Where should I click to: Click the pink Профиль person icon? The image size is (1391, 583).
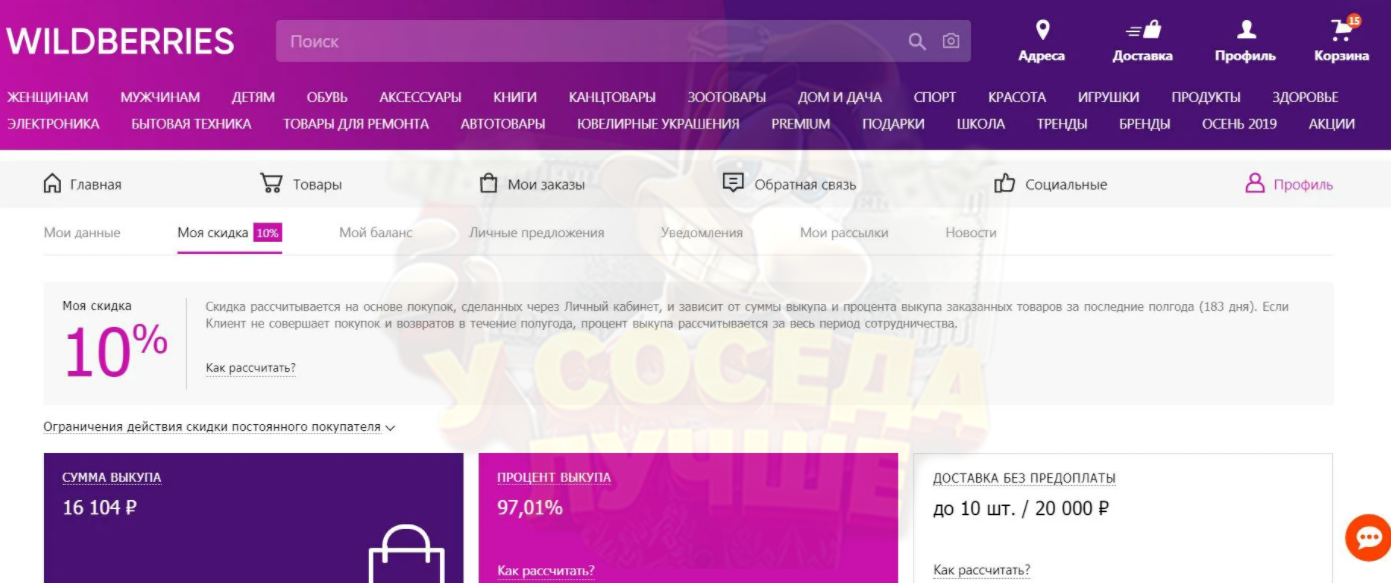1255,183
